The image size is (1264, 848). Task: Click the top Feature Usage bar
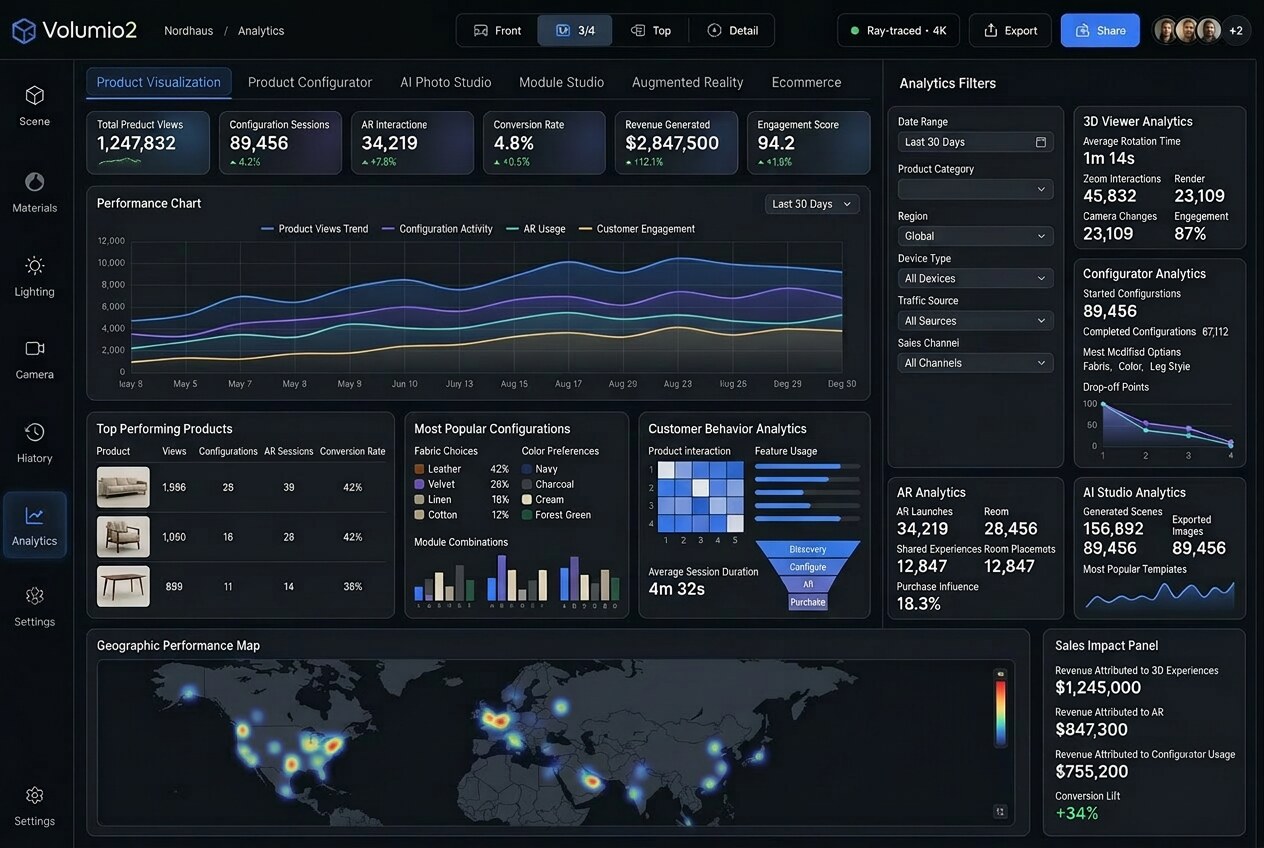tap(808, 466)
